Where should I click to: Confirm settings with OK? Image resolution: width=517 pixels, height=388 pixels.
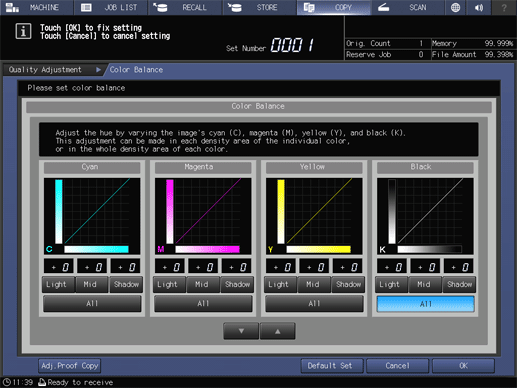pos(463,366)
